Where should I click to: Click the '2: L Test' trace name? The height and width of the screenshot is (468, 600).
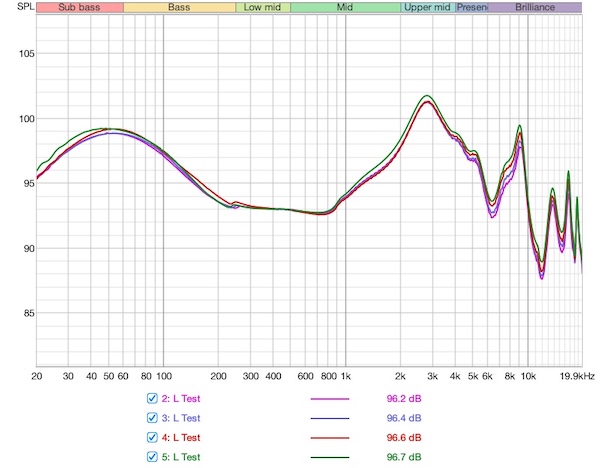[x=181, y=399]
